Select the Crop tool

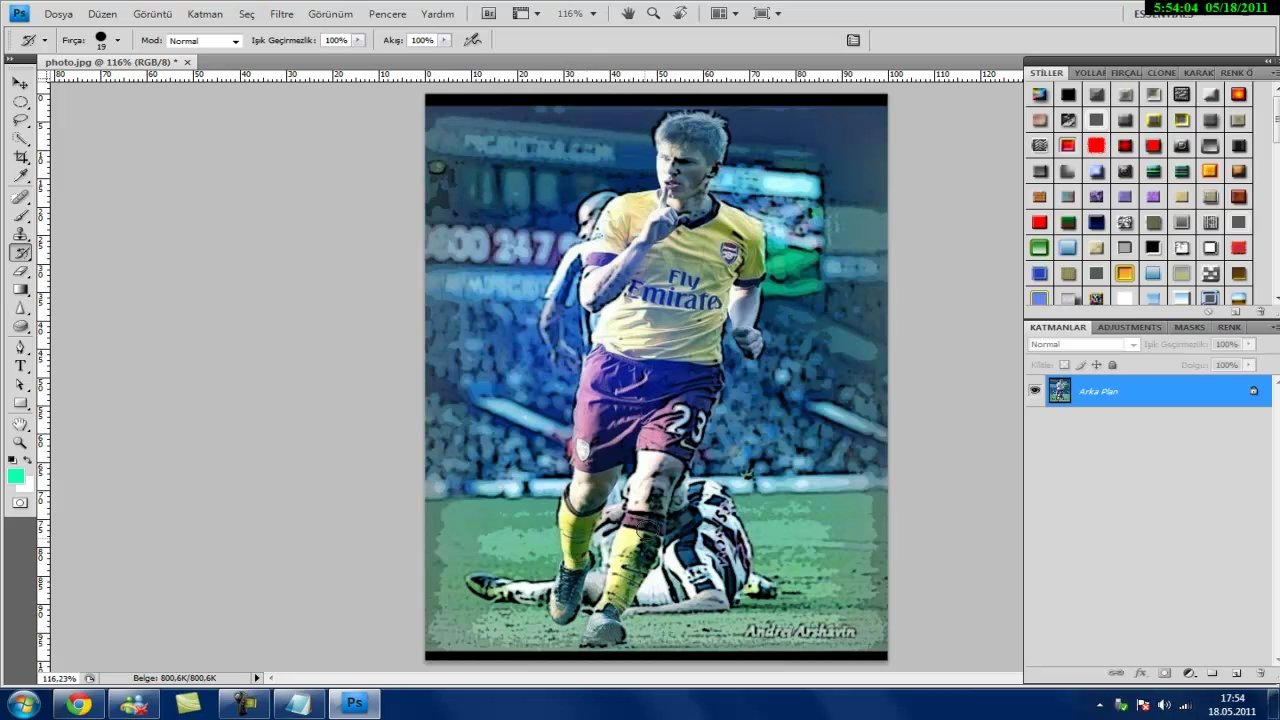(20, 157)
